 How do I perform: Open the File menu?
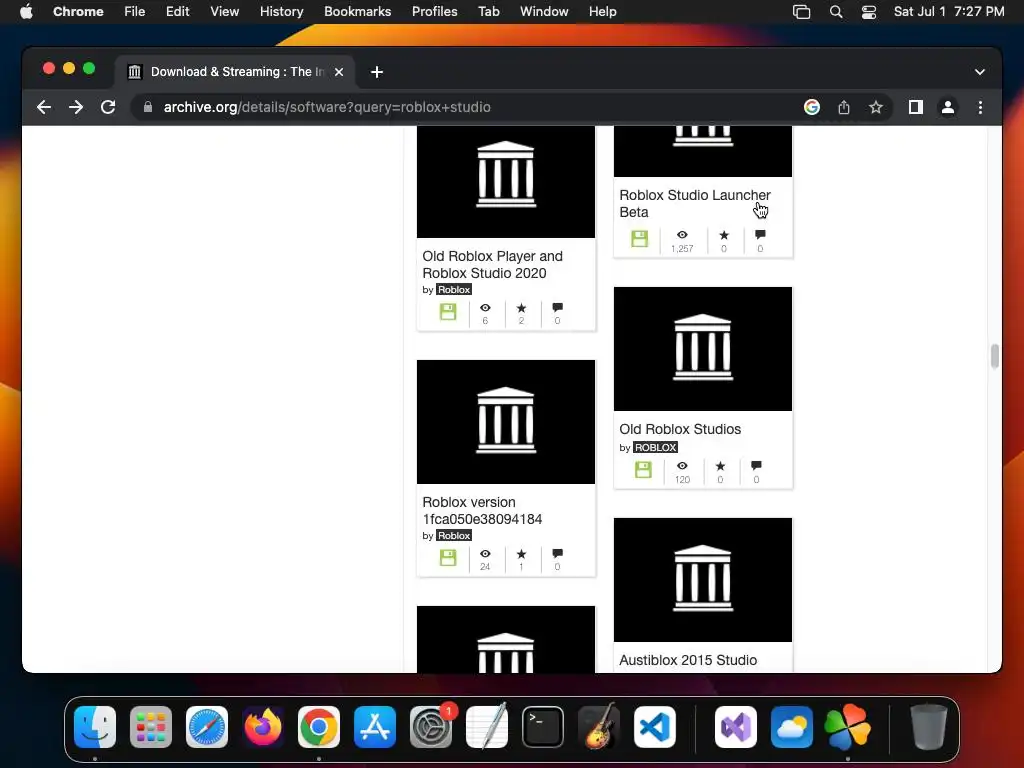(135, 11)
